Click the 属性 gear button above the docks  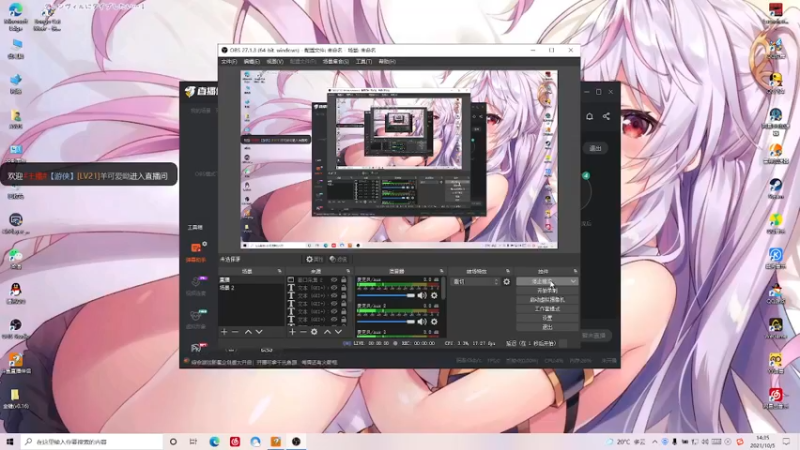pyautogui.click(x=314, y=259)
